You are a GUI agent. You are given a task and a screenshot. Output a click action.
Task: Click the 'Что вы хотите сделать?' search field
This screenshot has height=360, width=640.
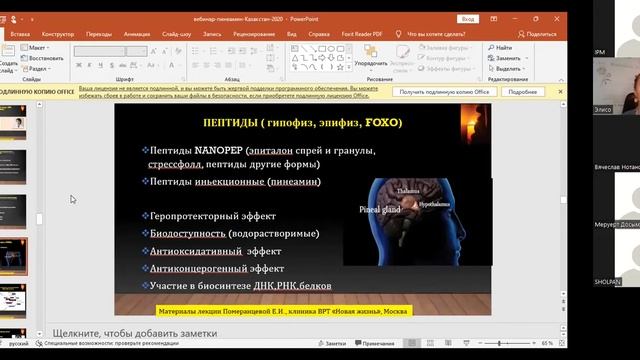click(x=436, y=34)
